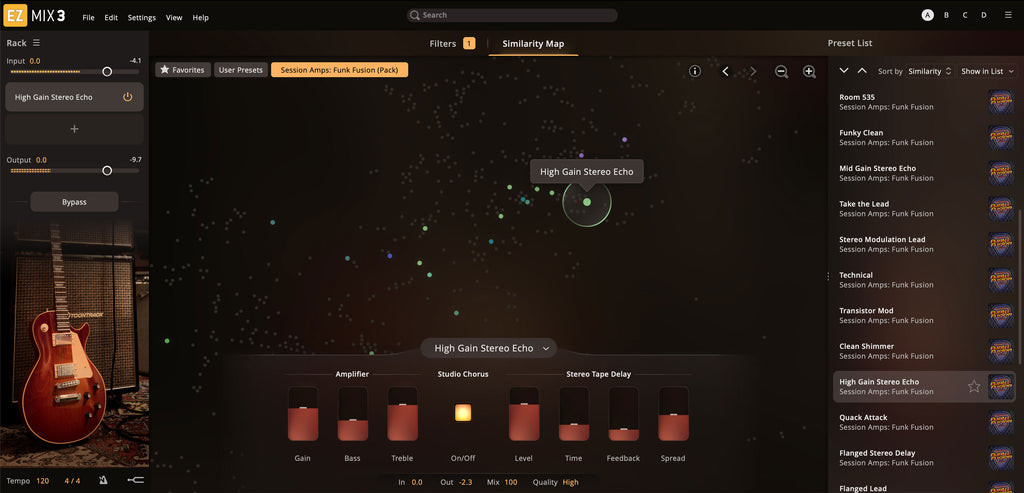Select Stereo Modulation Lead preset
This screenshot has width=1024, height=493.
tap(925, 244)
